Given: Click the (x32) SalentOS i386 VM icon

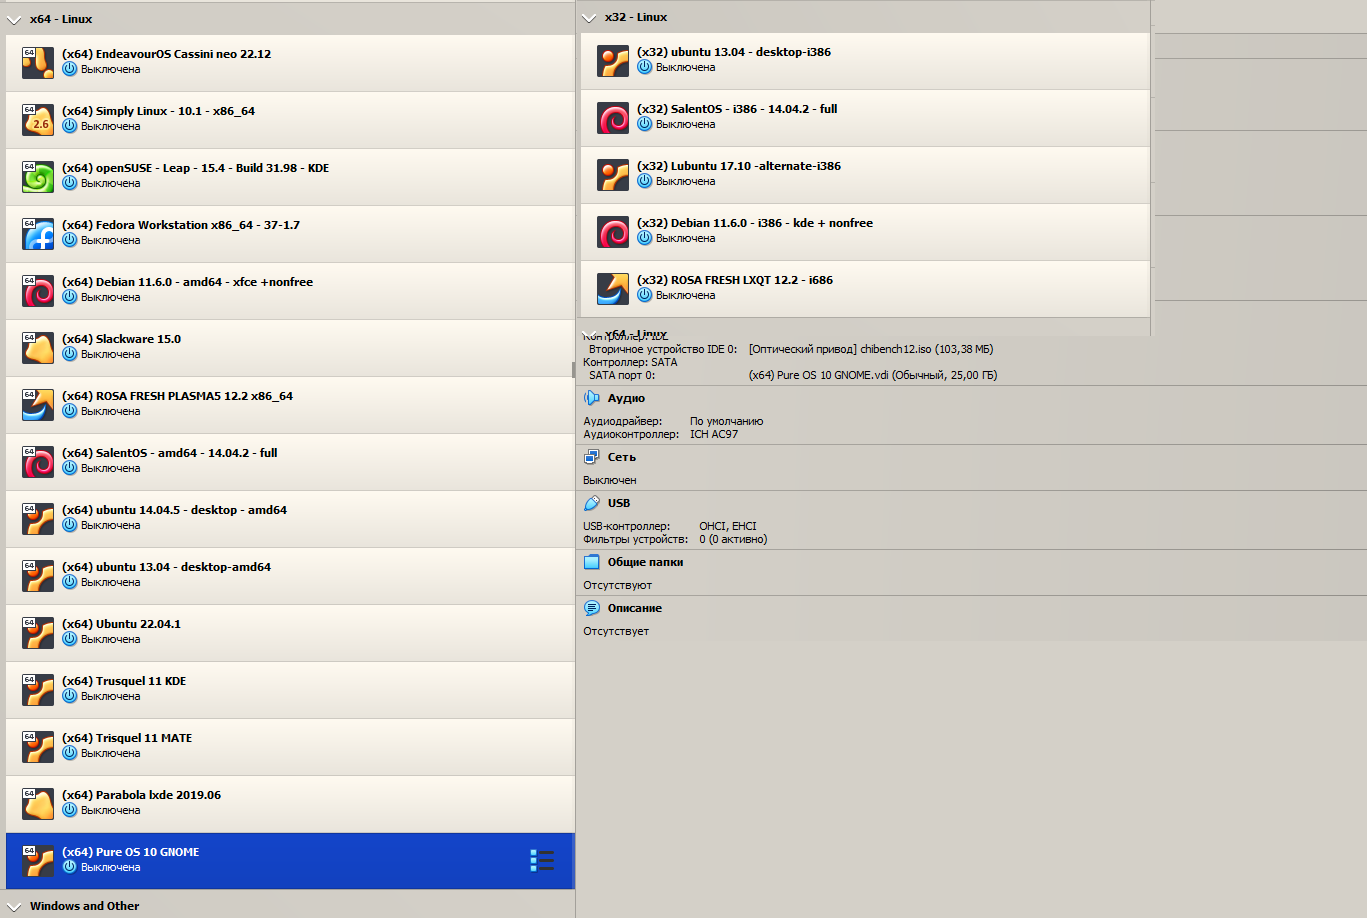Looking at the screenshot, I should 613,118.
